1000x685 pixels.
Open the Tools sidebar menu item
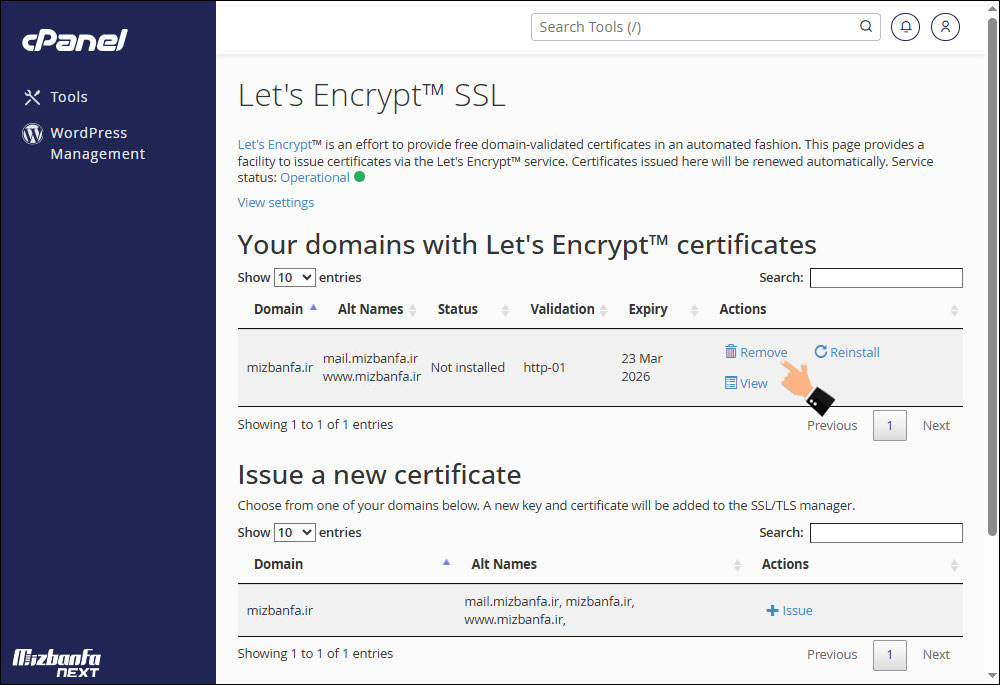tap(68, 96)
